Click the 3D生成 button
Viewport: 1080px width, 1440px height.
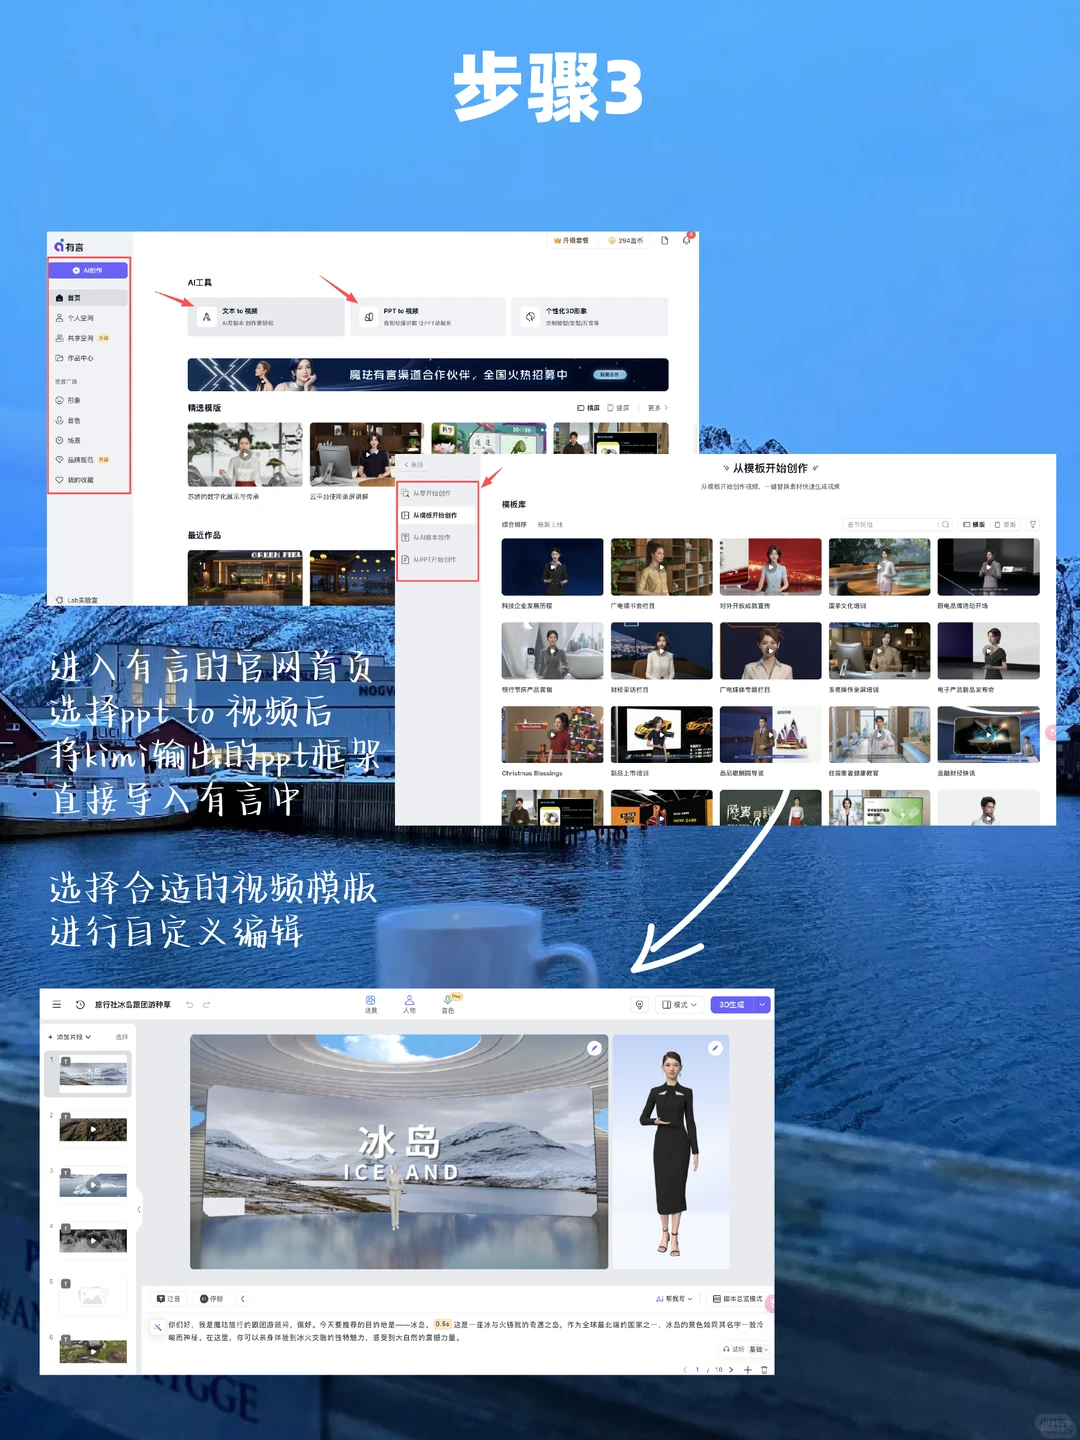click(732, 1004)
